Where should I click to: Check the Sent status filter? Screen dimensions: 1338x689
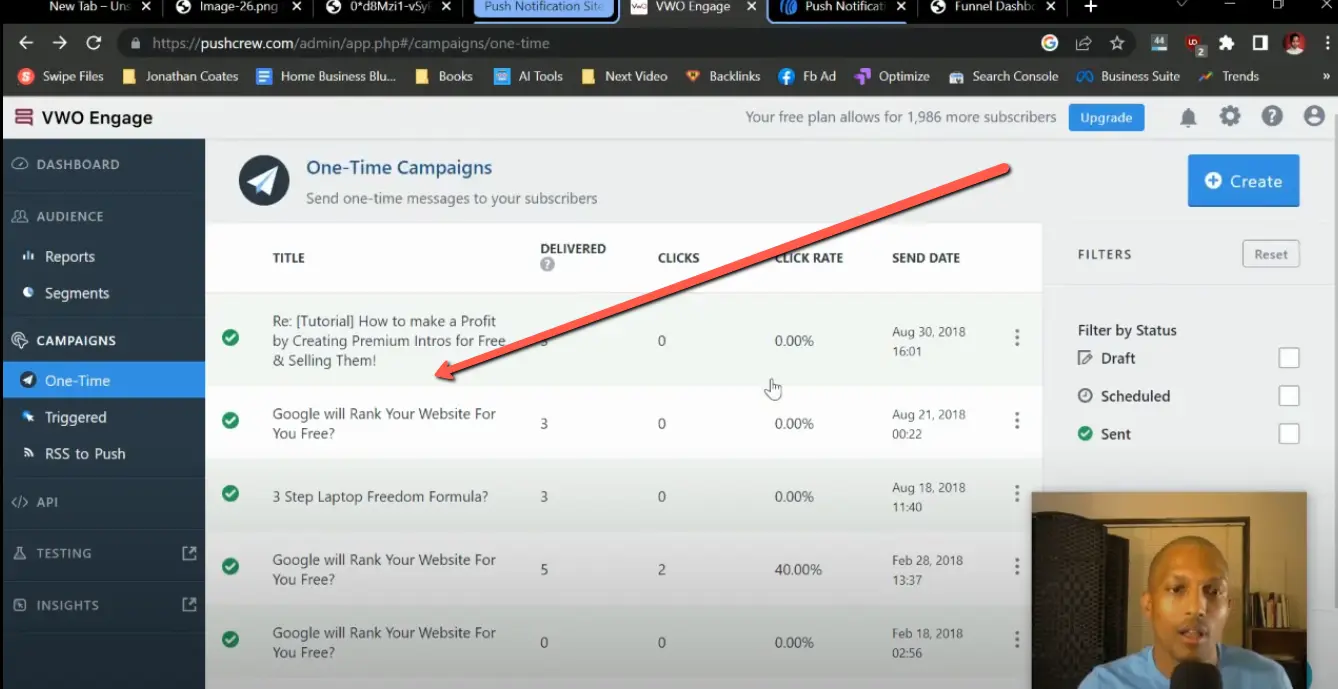[x=1289, y=433]
